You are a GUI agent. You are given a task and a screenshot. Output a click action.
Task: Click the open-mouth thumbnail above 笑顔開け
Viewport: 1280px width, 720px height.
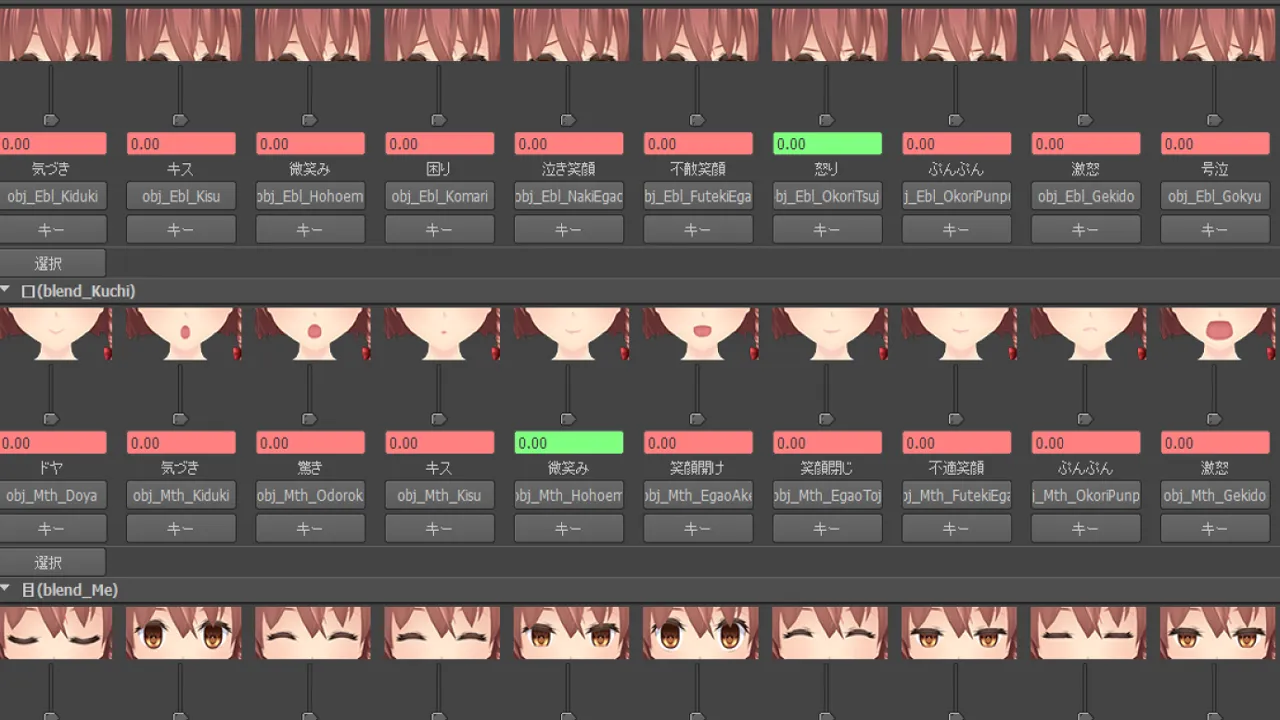pos(698,334)
